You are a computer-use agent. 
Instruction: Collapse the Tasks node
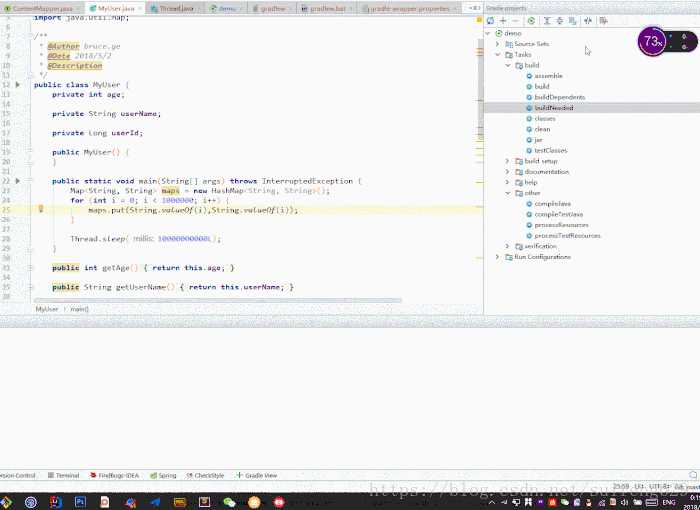point(497,54)
